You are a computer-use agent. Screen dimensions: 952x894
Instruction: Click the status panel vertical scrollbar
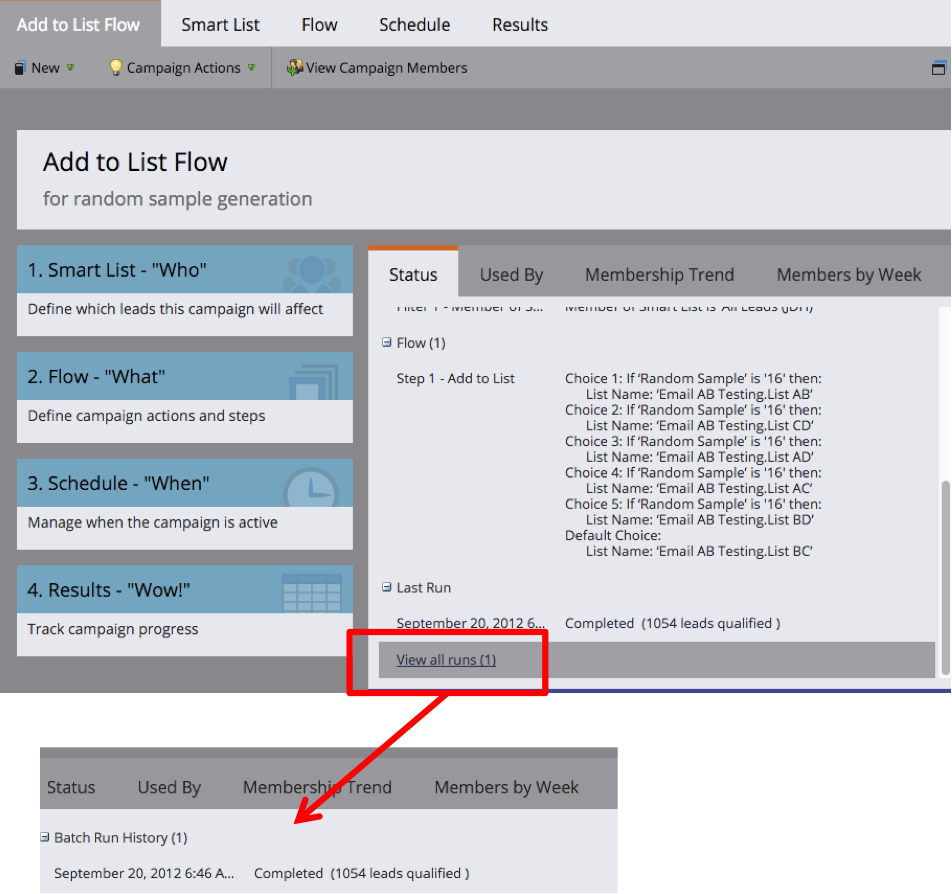[x=945, y=560]
